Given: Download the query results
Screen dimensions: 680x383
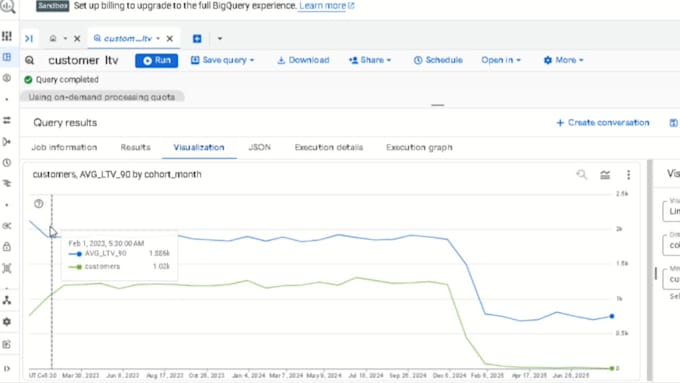Looking at the screenshot, I should pyautogui.click(x=303, y=60).
